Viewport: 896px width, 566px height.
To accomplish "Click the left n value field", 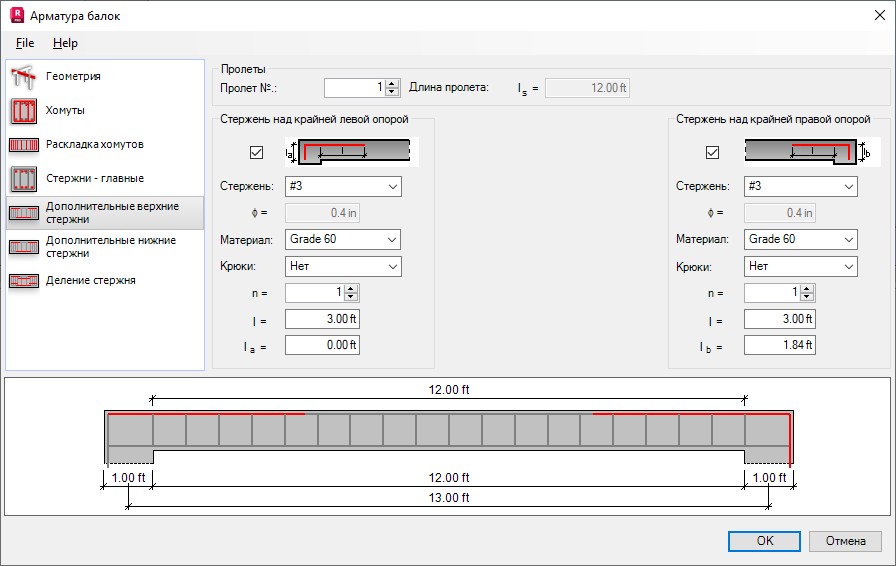I will pyautogui.click(x=315, y=293).
